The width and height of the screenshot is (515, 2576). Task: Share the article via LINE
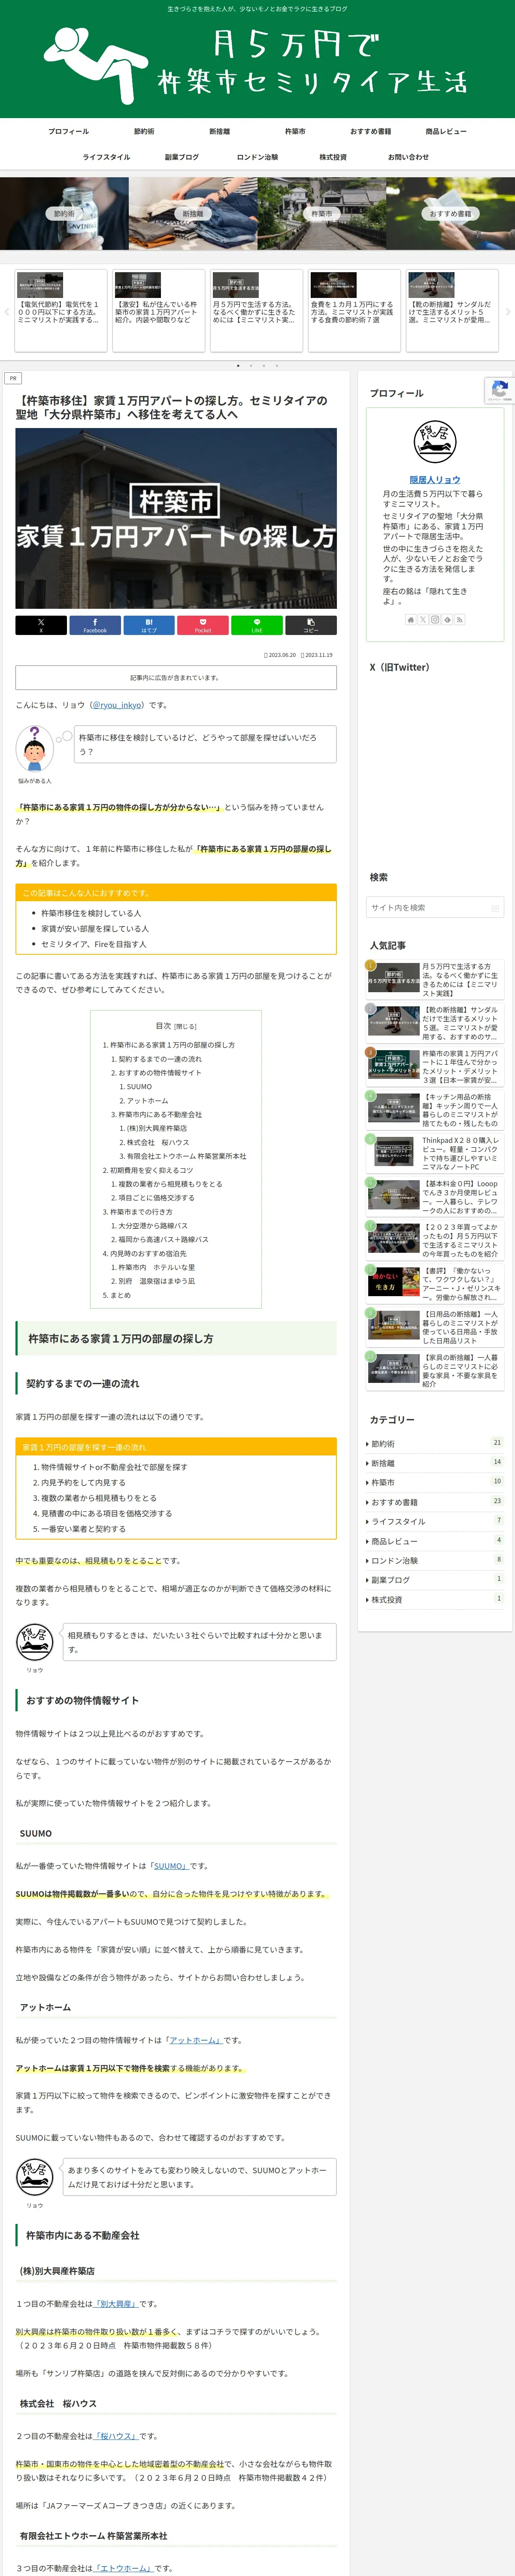pyautogui.click(x=257, y=625)
